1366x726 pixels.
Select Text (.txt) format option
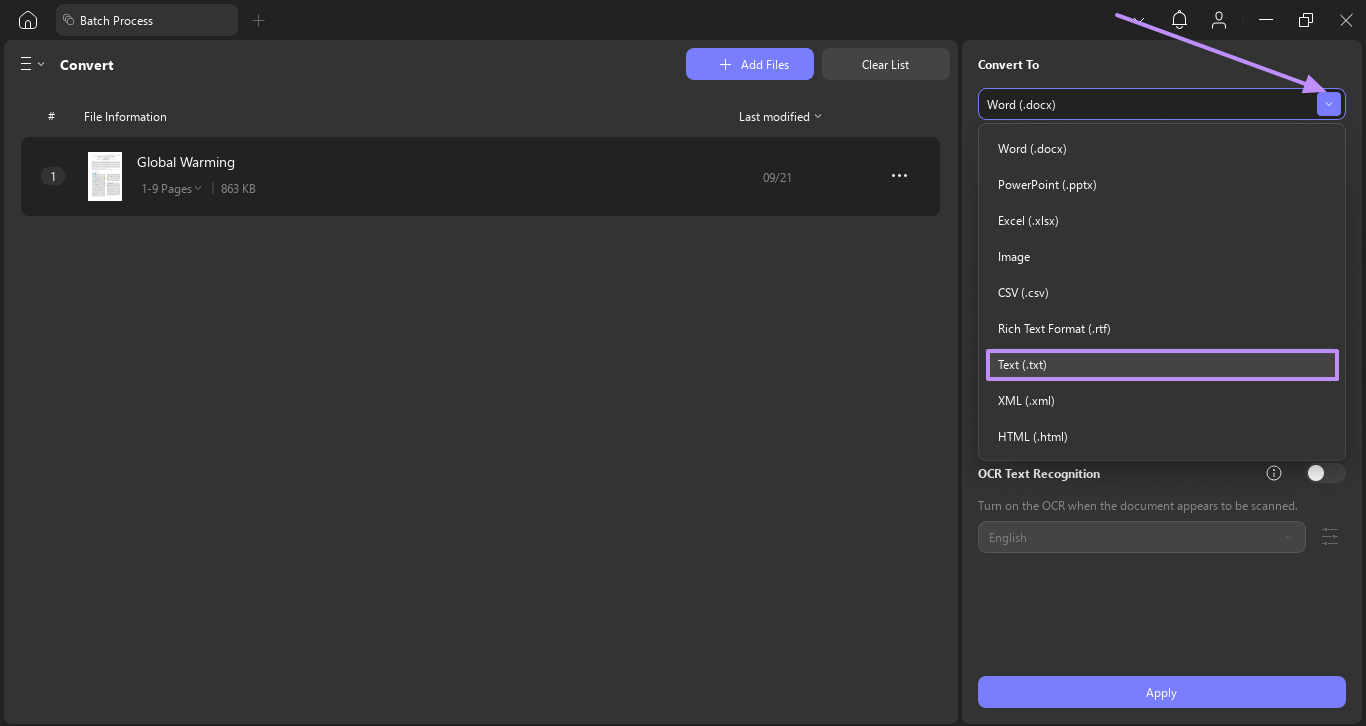click(1161, 365)
